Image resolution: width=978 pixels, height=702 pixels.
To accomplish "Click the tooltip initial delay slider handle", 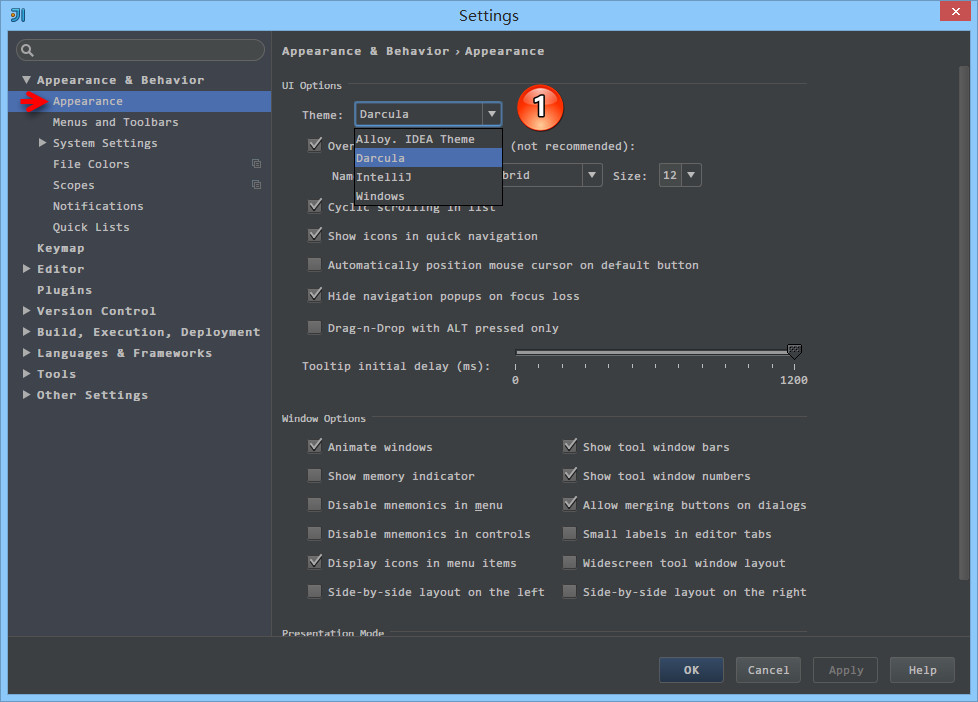I will (794, 352).
